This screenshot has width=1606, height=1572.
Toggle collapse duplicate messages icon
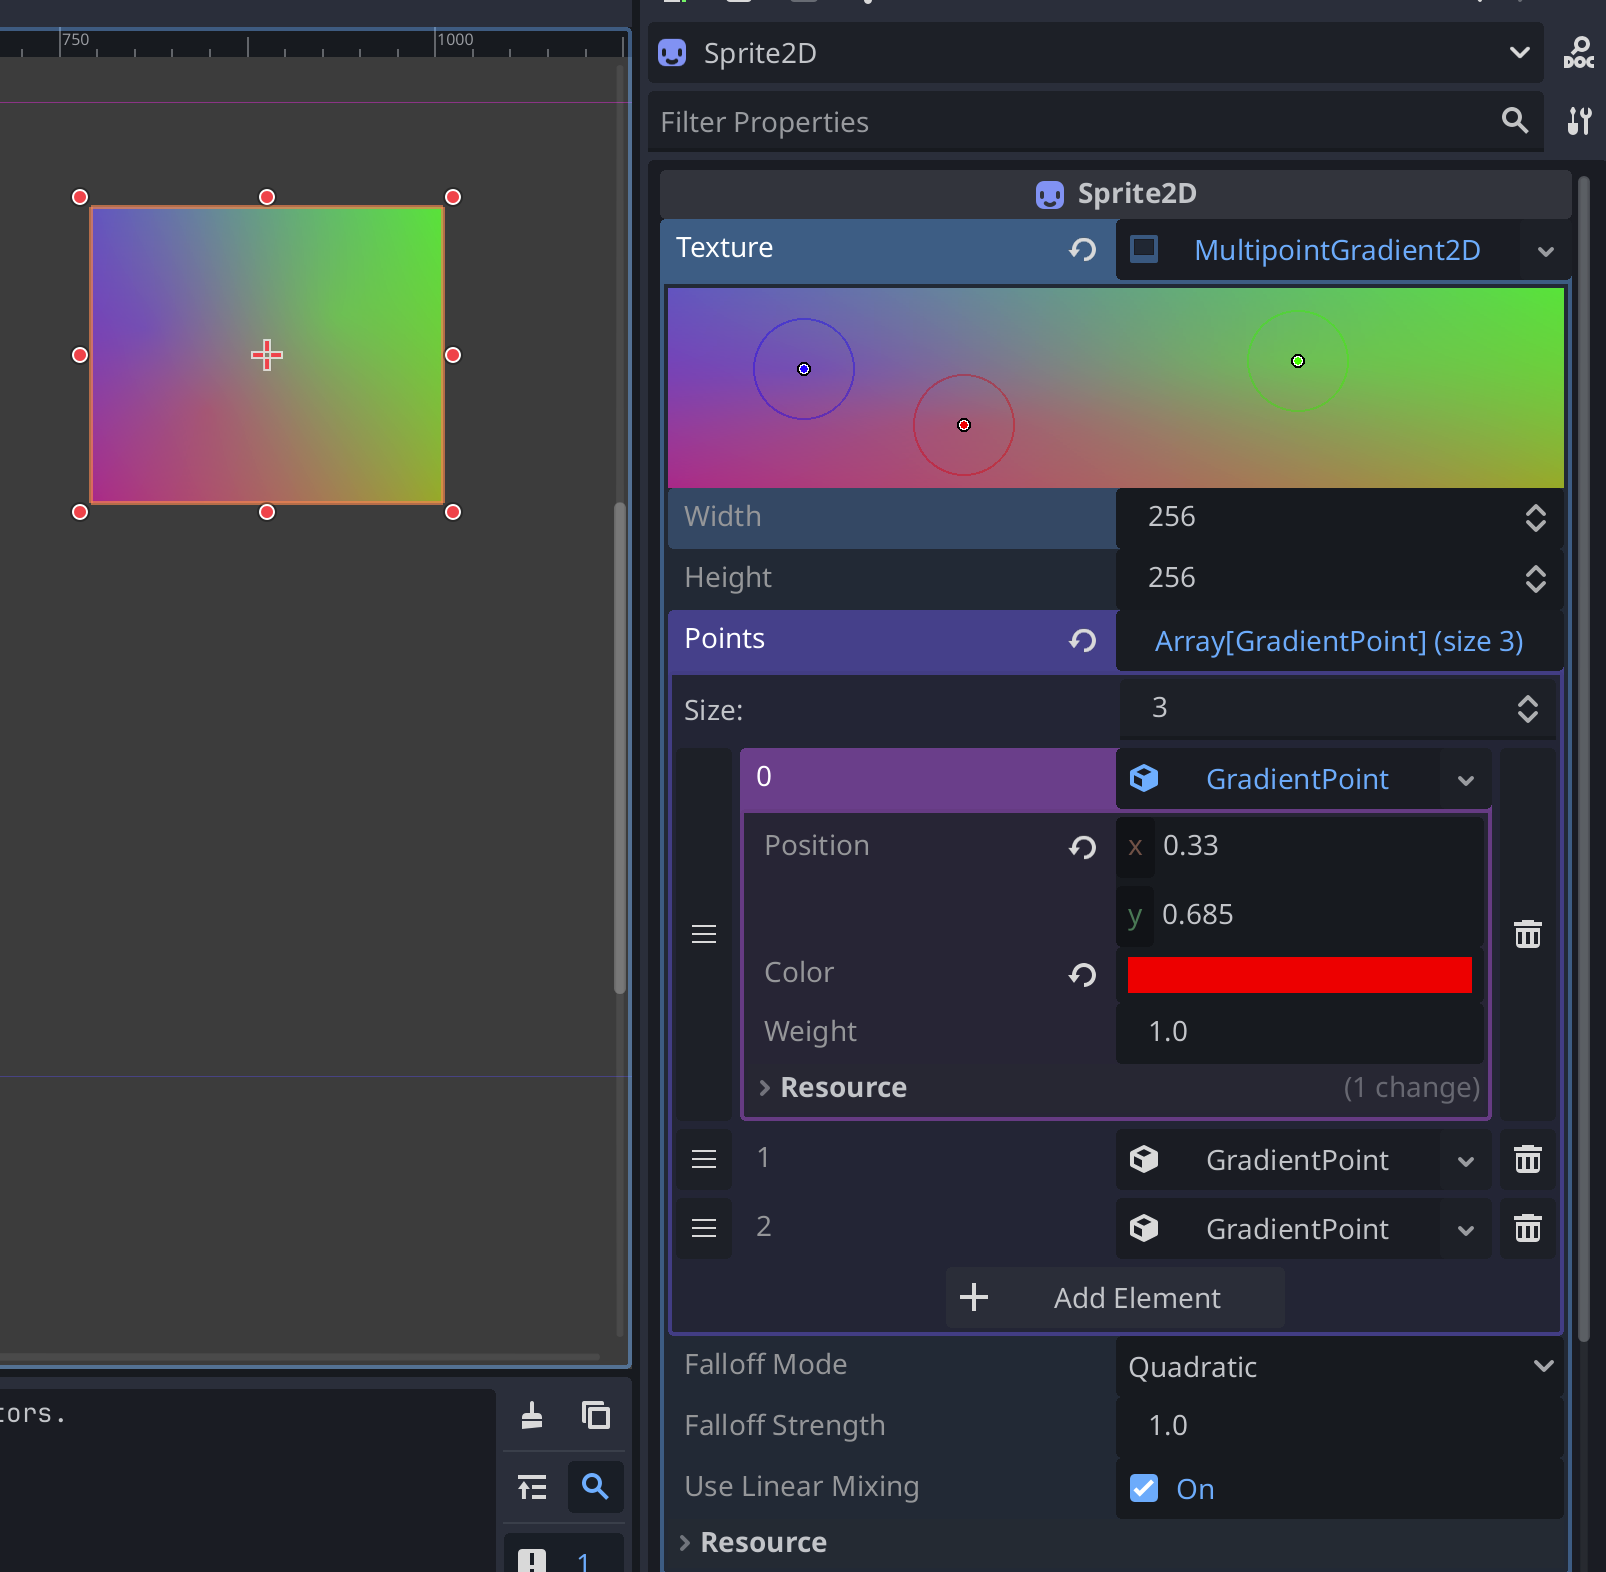tap(532, 1487)
